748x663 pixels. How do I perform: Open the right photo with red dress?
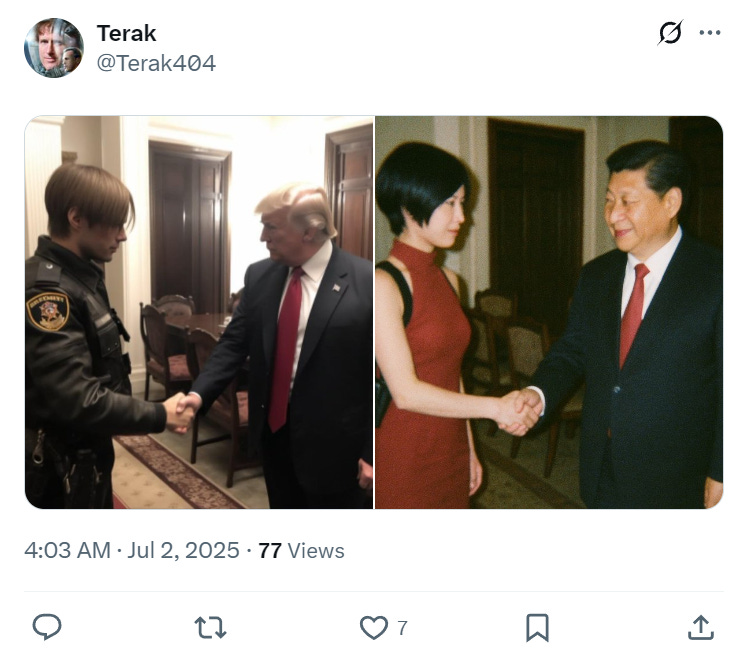click(x=549, y=312)
